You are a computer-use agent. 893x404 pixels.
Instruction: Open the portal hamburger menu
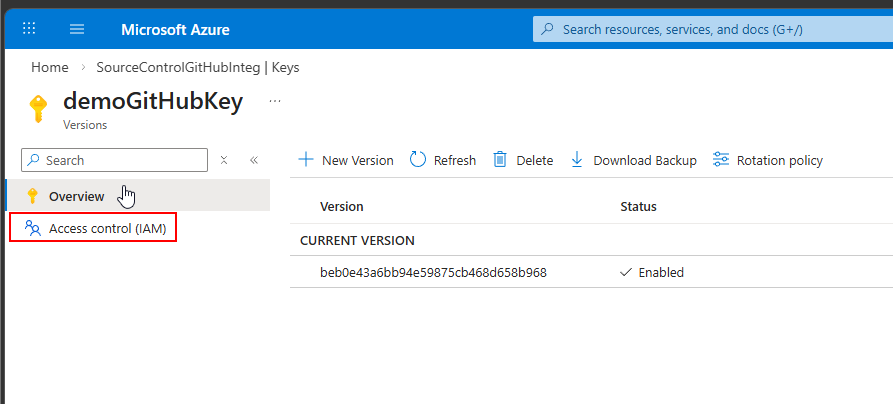[x=77, y=29]
